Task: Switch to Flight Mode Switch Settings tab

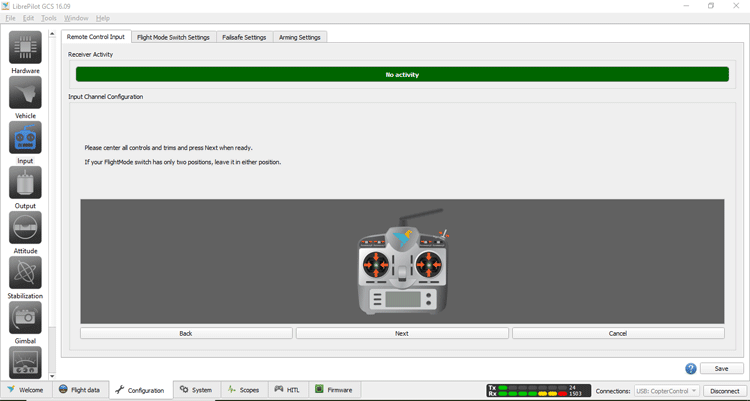Action: pos(173,37)
